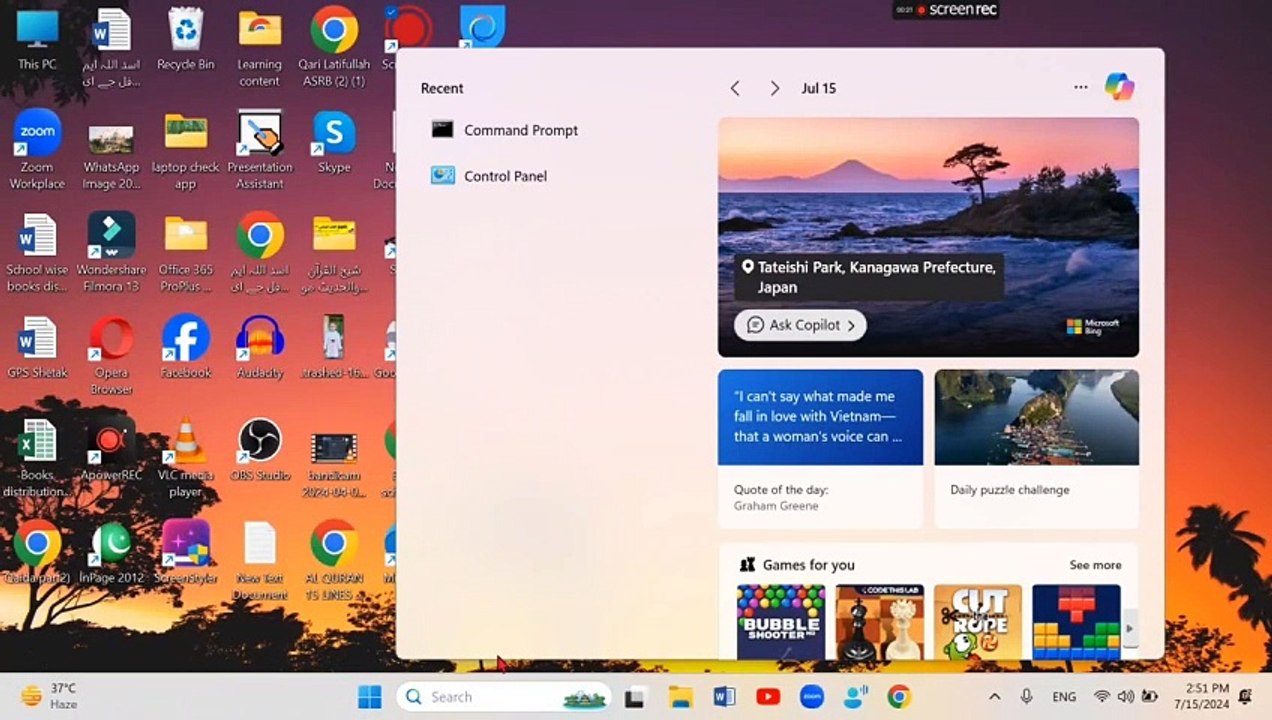Image resolution: width=1272 pixels, height=720 pixels.
Task: Click the screenrec recording indicator
Action: pos(945,10)
